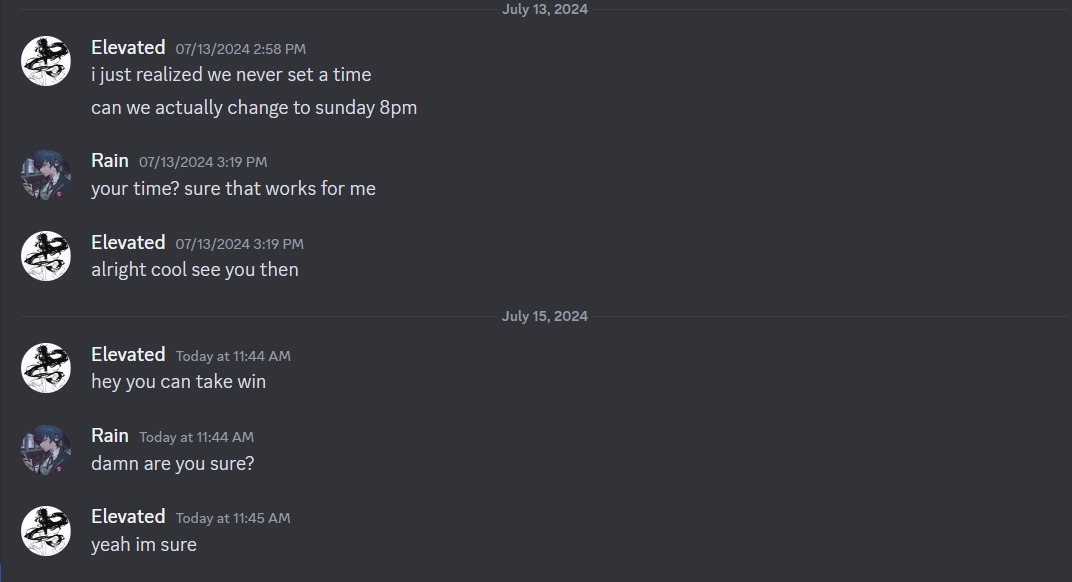The height and width of the screenshot is (582, 1072).
Task: Select Elevated's avatar beside "yeah im sure"
Action: (x=46, y=530)
